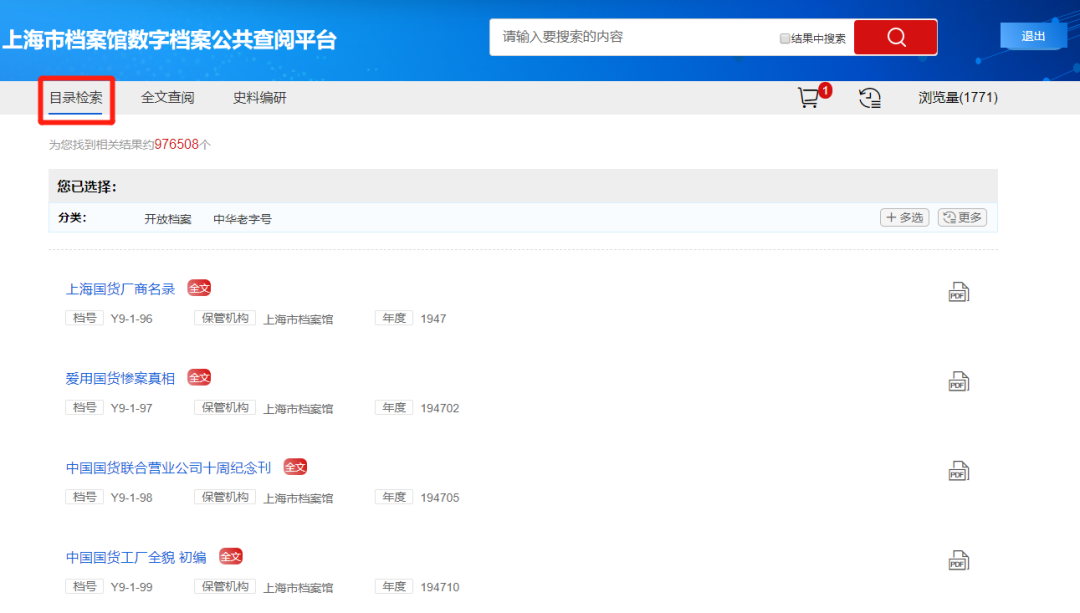The image size is (1080, 613).
Task: Open the 爱用国货惨案真相 record link
Action: coord(121,379)
